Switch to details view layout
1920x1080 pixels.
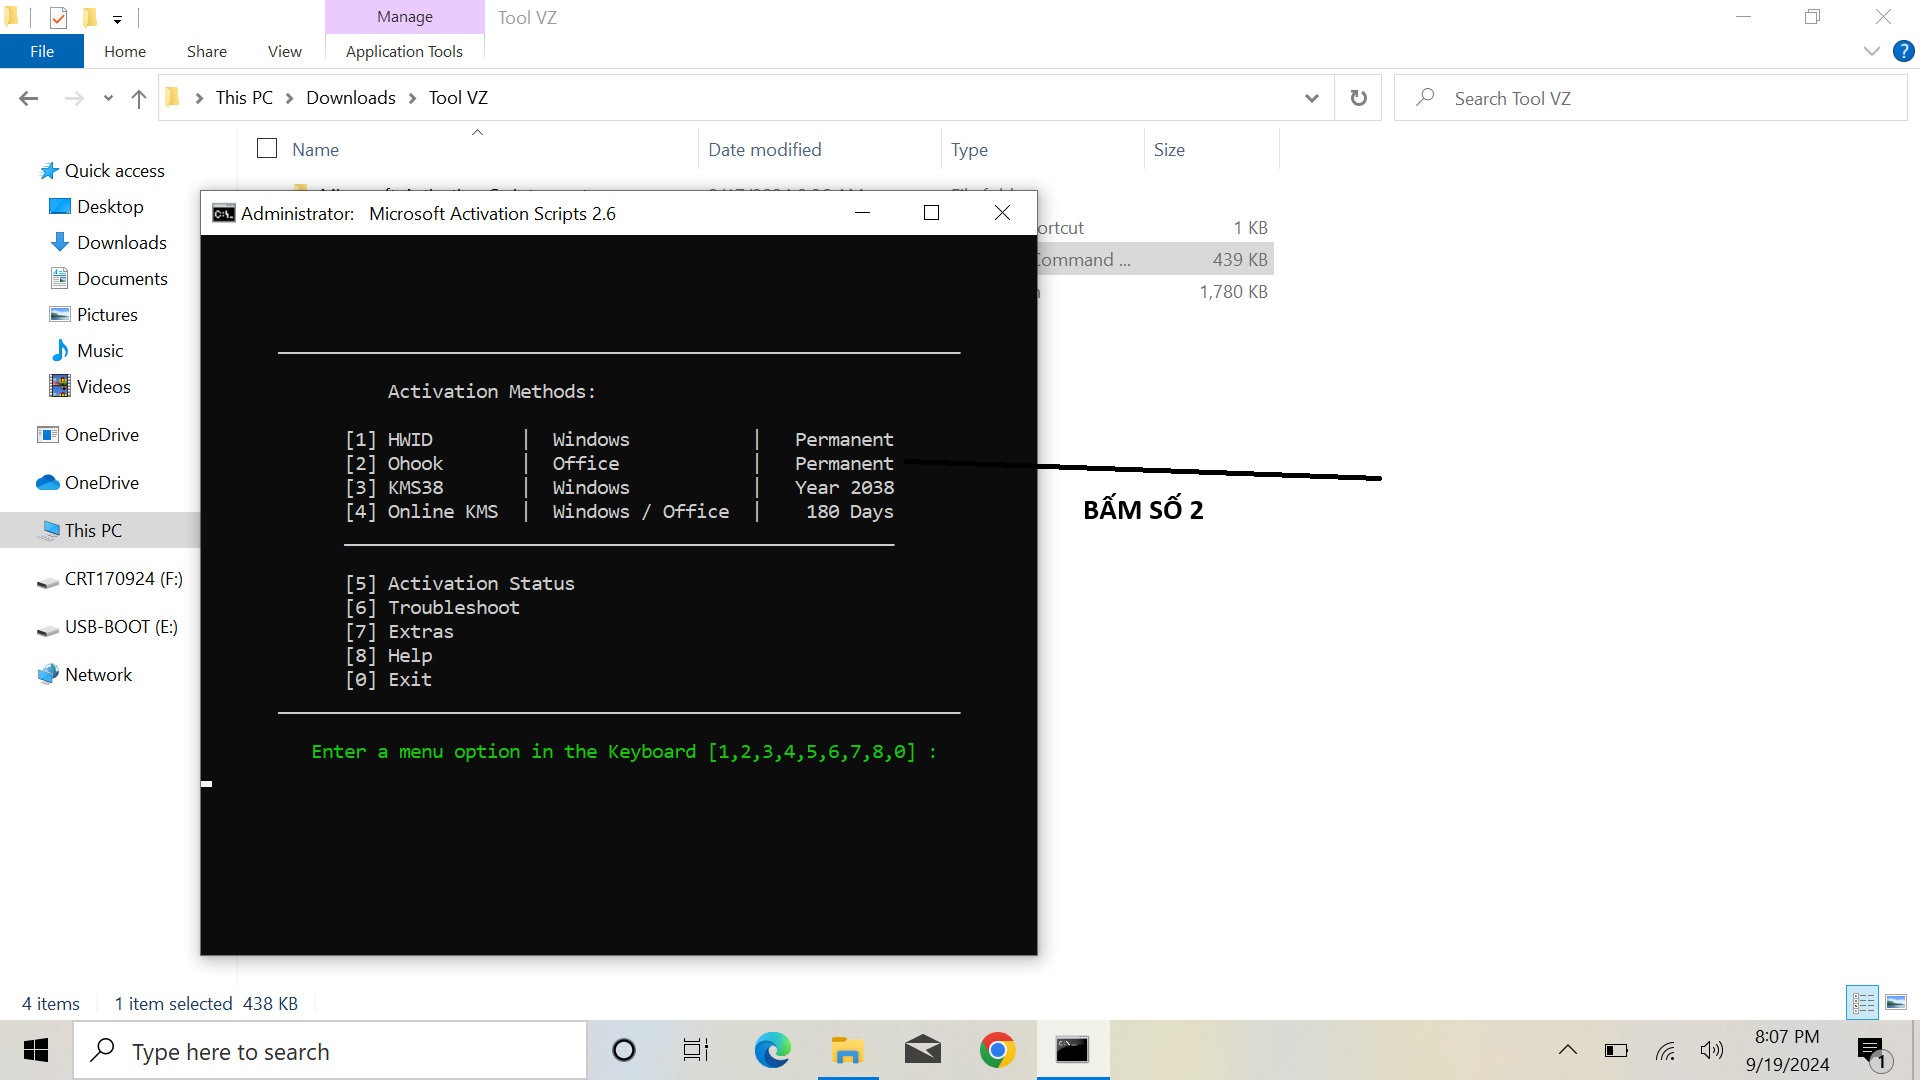[x=1863, y=1003]
